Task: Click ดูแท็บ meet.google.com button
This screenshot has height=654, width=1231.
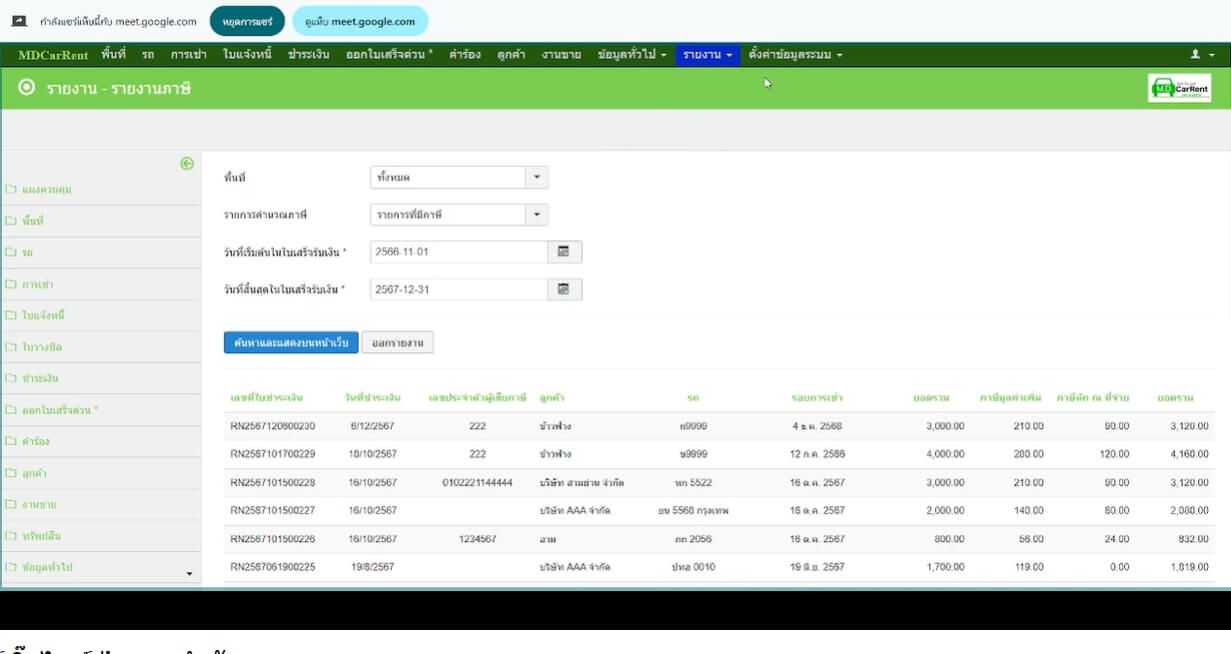Action: coord(360,21)
